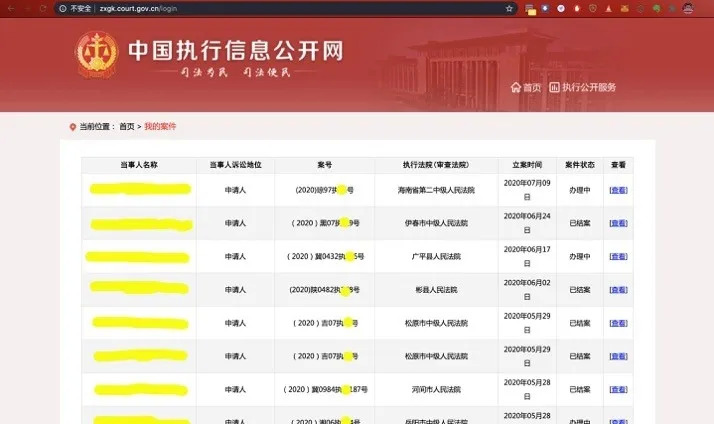Click 已结案 status in the 伊春市 row

tap(580, 223)
